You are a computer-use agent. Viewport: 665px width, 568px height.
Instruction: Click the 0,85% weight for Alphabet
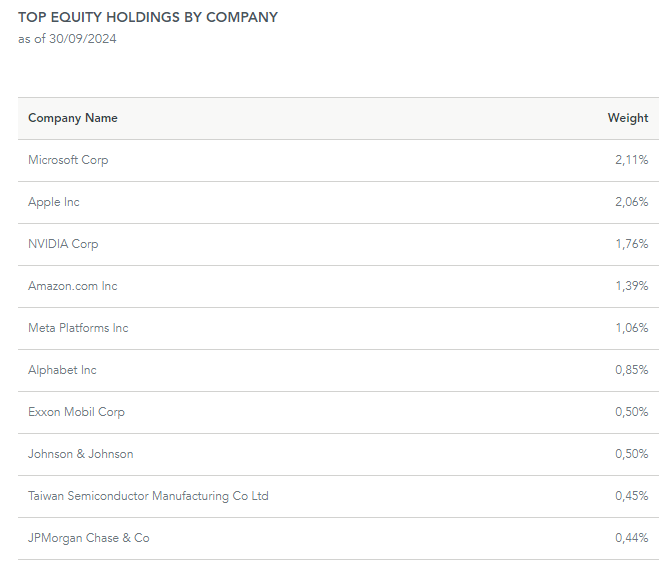click(x=631, y=370)
